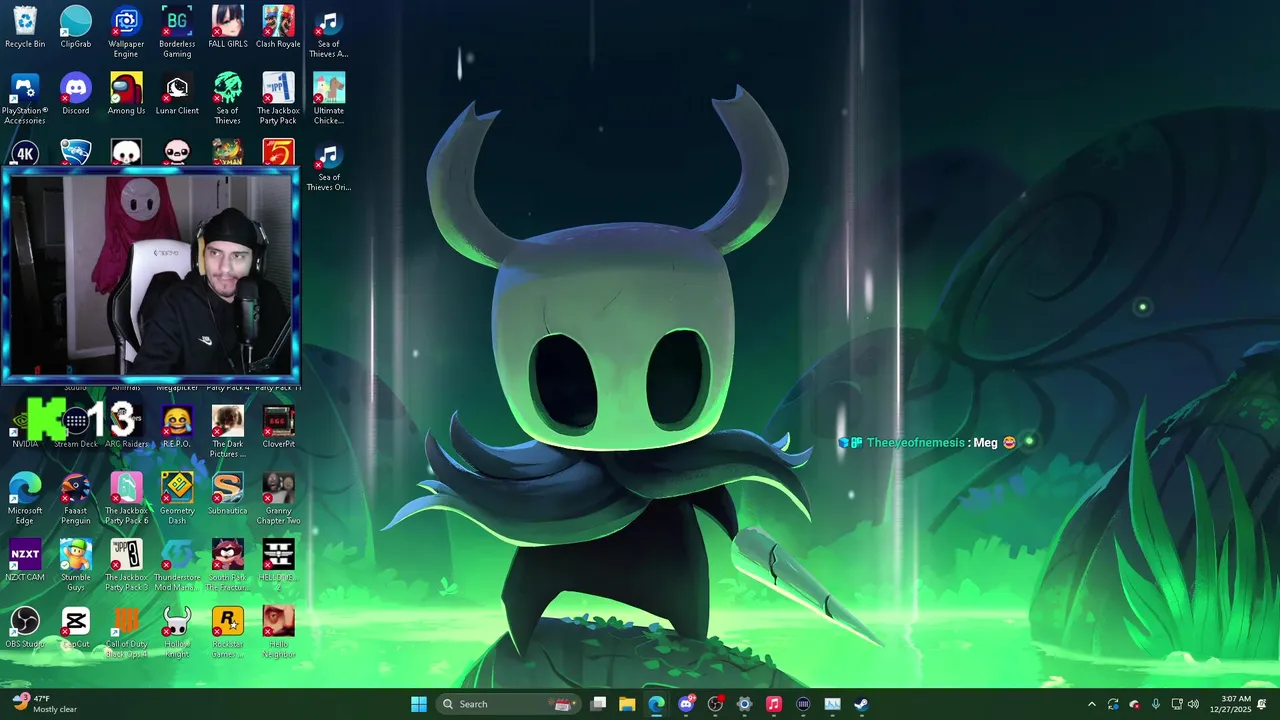Select the Stumble Guys desktop icon

76,566
